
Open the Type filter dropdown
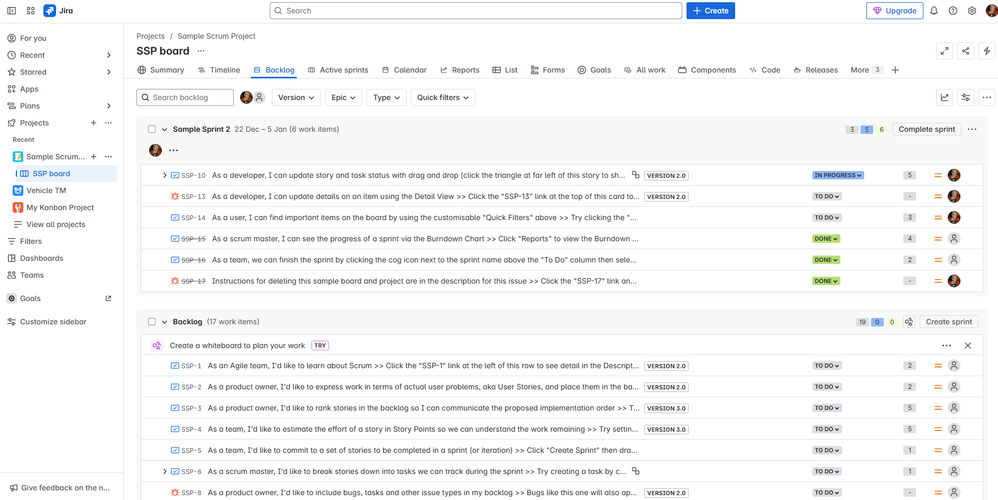tap(386, 97)
